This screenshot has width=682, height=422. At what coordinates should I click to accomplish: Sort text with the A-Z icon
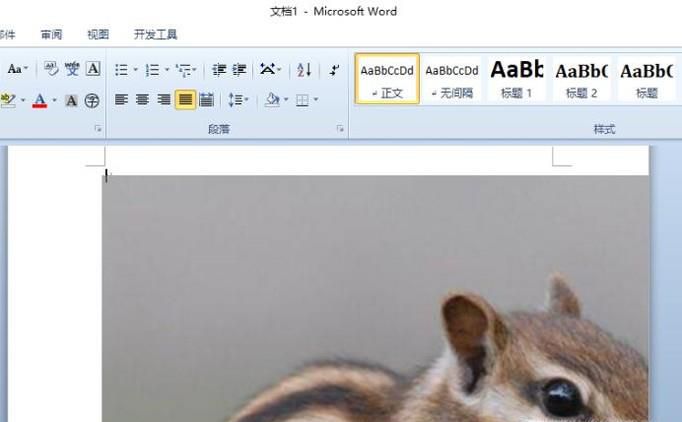pyautogui.click(x=304, y=70)
